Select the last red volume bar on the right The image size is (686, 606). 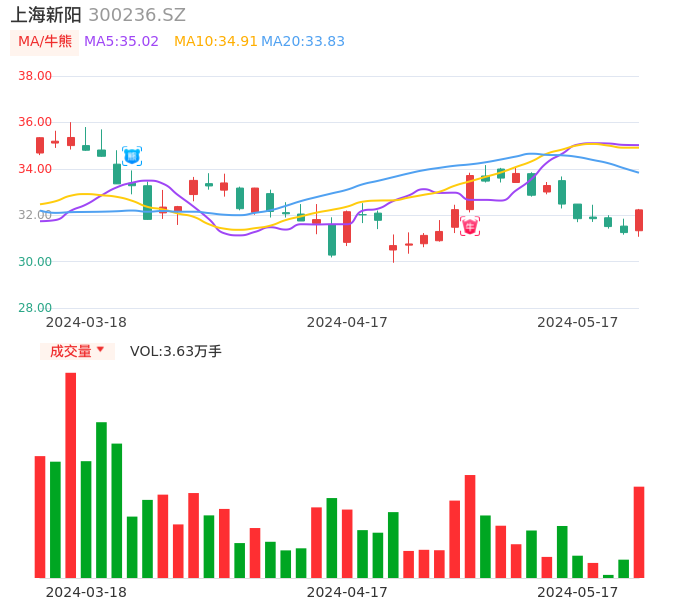(639, 532)
